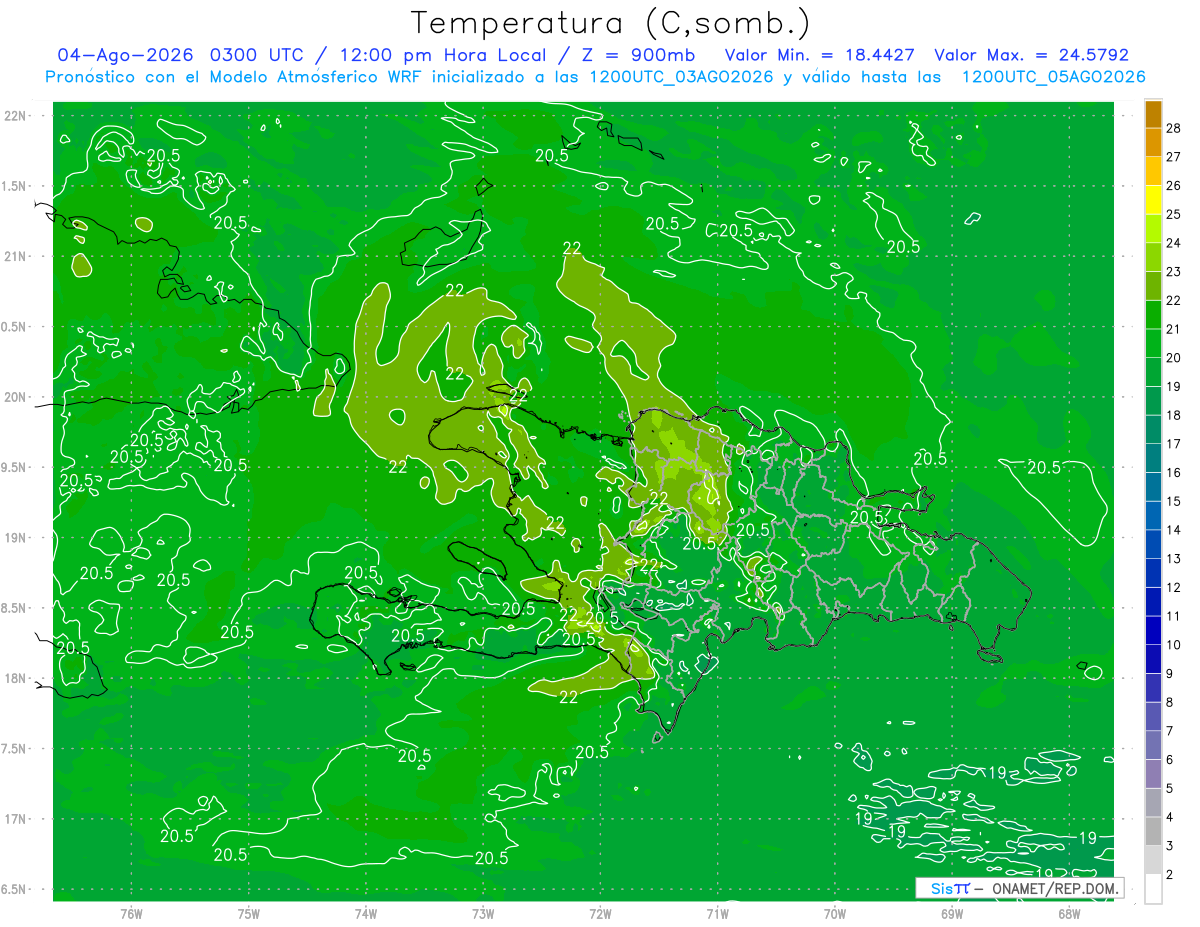Screen dimensions: 1200x927
Task: Click the legend scale value 9
Action: 1171,674
